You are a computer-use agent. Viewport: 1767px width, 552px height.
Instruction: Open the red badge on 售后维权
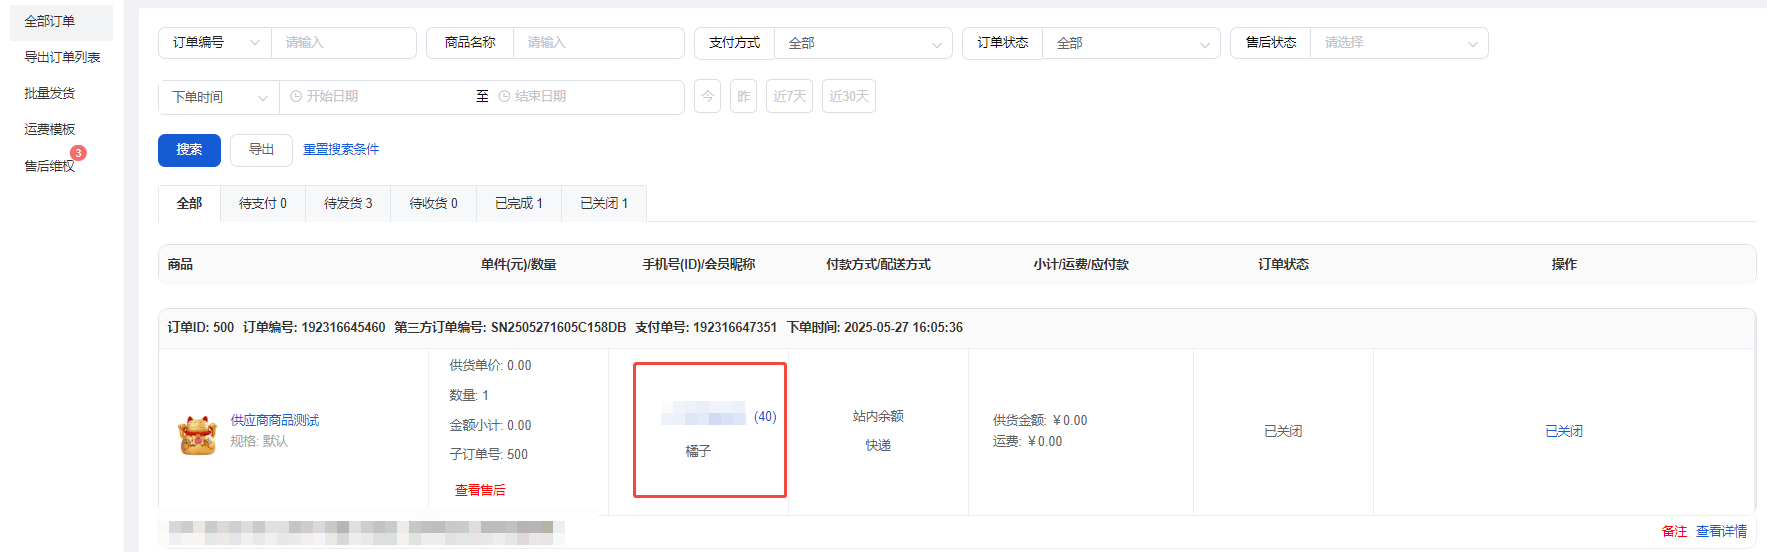click(x=78, y=153)
